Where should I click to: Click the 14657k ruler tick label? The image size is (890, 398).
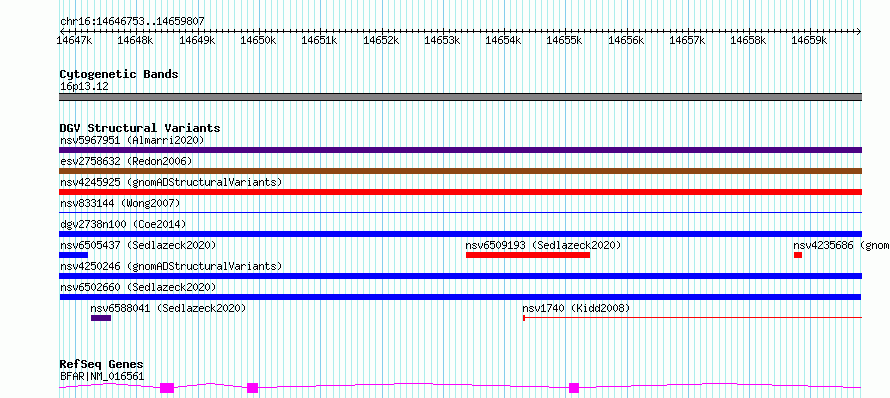pyautogui.click(x=687, y=40)
